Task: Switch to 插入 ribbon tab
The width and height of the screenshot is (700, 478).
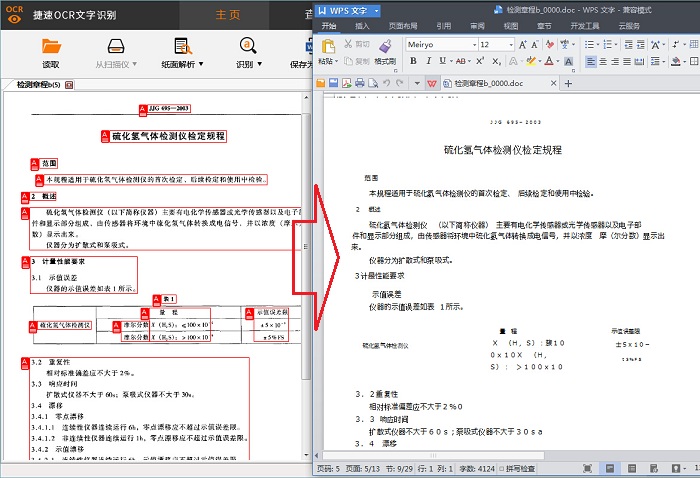Action: [362, 26]
